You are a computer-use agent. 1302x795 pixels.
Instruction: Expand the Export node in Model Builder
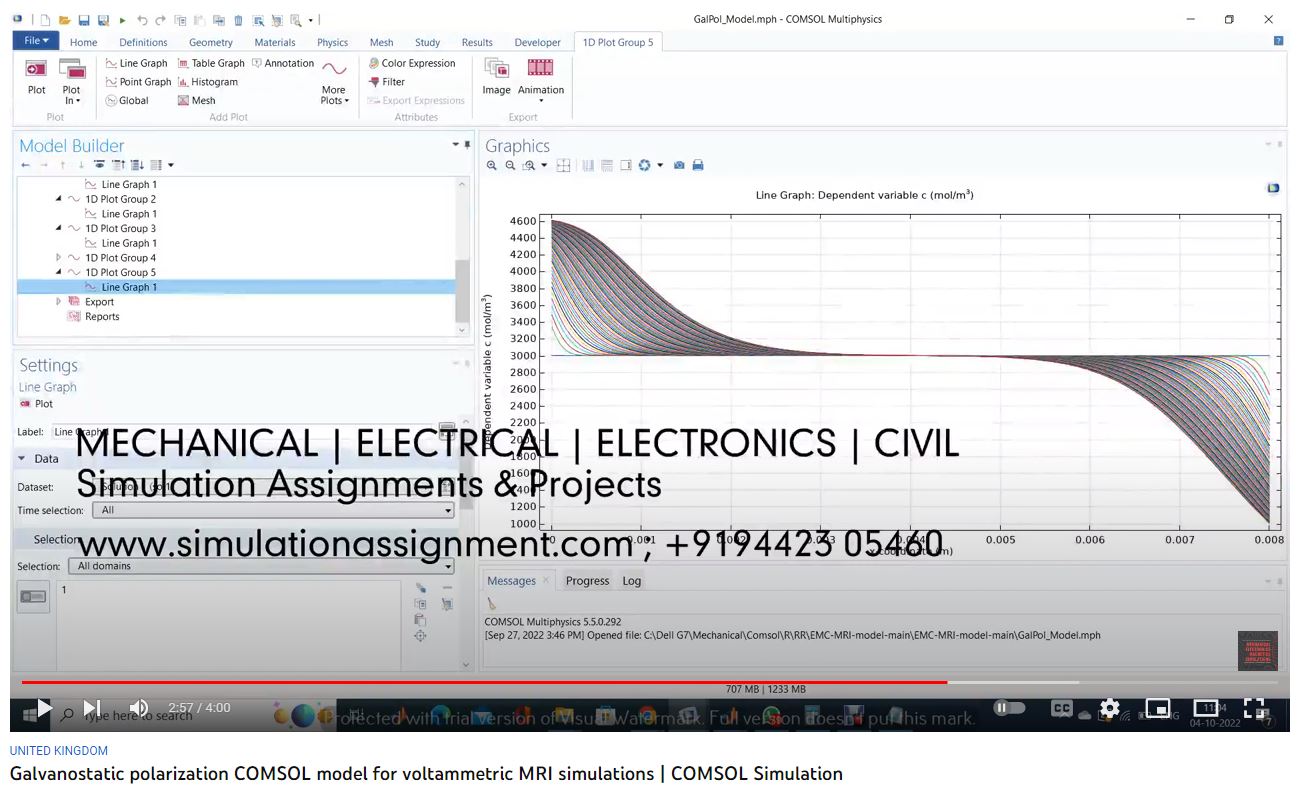pos(58,302)
